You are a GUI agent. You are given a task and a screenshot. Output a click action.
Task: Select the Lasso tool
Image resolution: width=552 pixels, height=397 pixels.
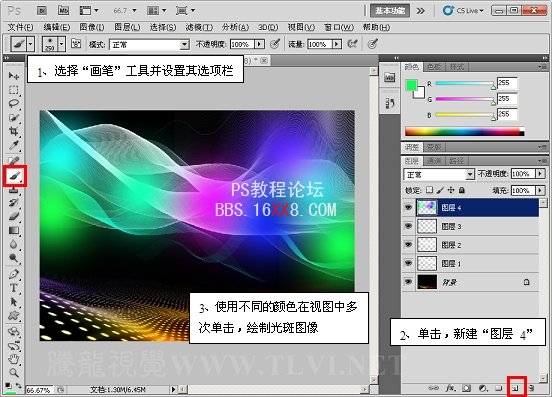click(x=14, y=103)
